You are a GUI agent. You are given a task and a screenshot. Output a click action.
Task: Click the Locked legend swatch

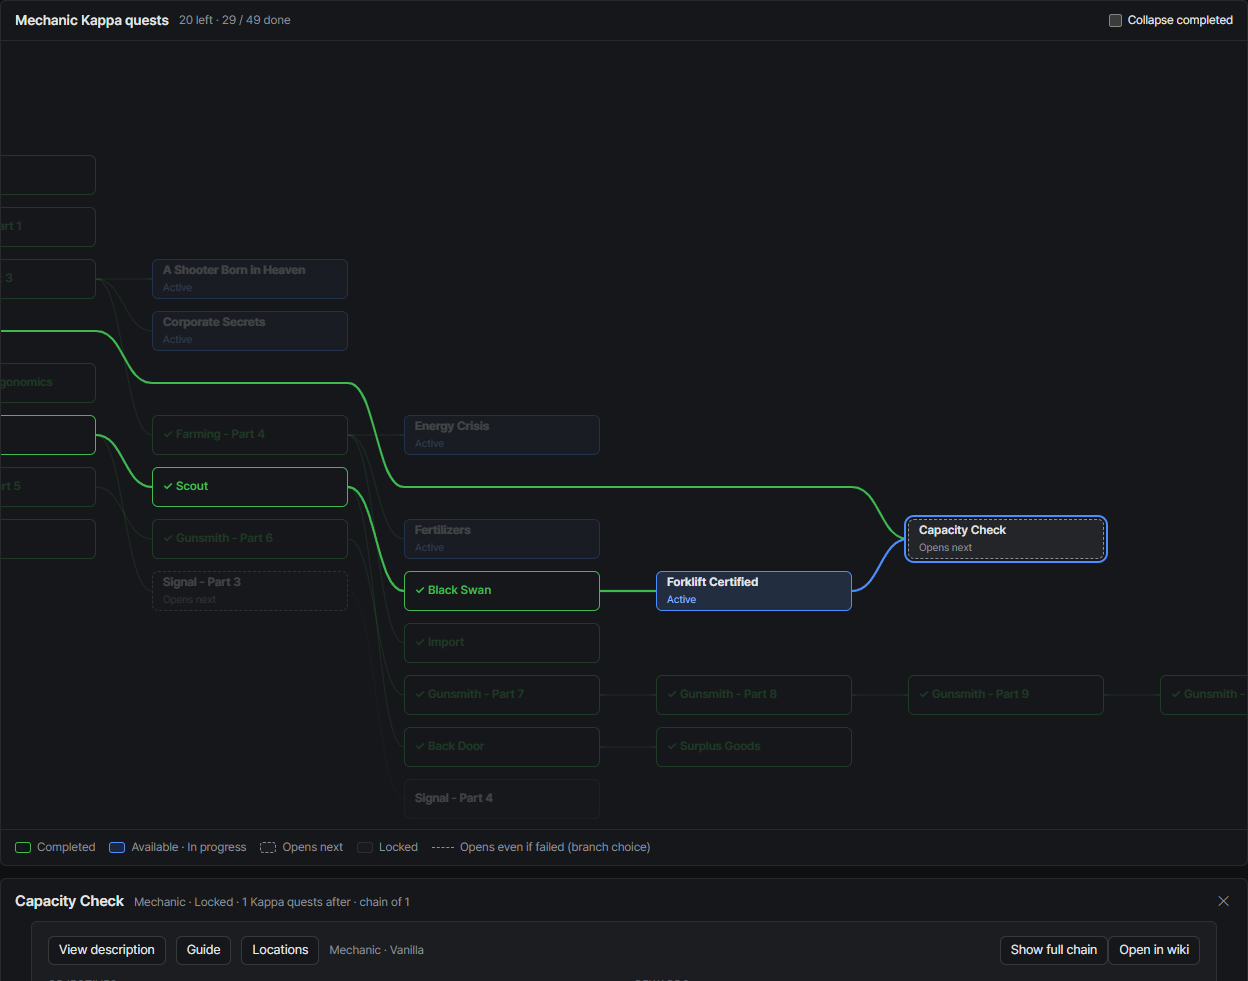tap(365, 847)
